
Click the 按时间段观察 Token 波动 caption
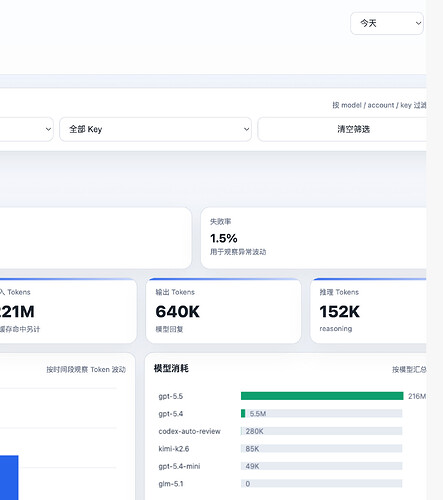tap(86, 369)
